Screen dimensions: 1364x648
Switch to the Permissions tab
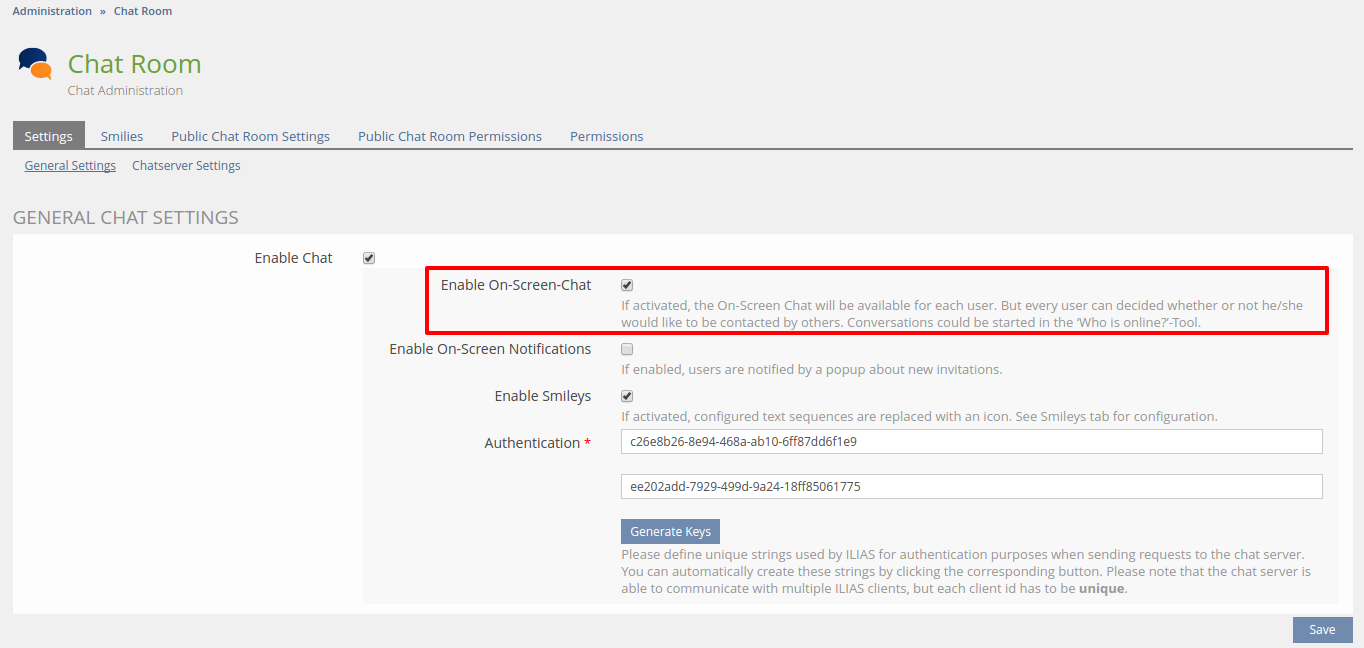coord(606,136)
